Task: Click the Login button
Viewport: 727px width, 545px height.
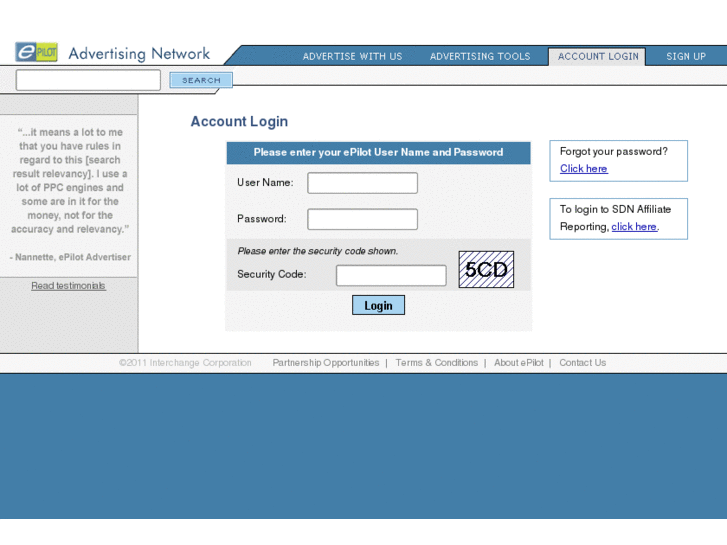Action: click(378, 305)
